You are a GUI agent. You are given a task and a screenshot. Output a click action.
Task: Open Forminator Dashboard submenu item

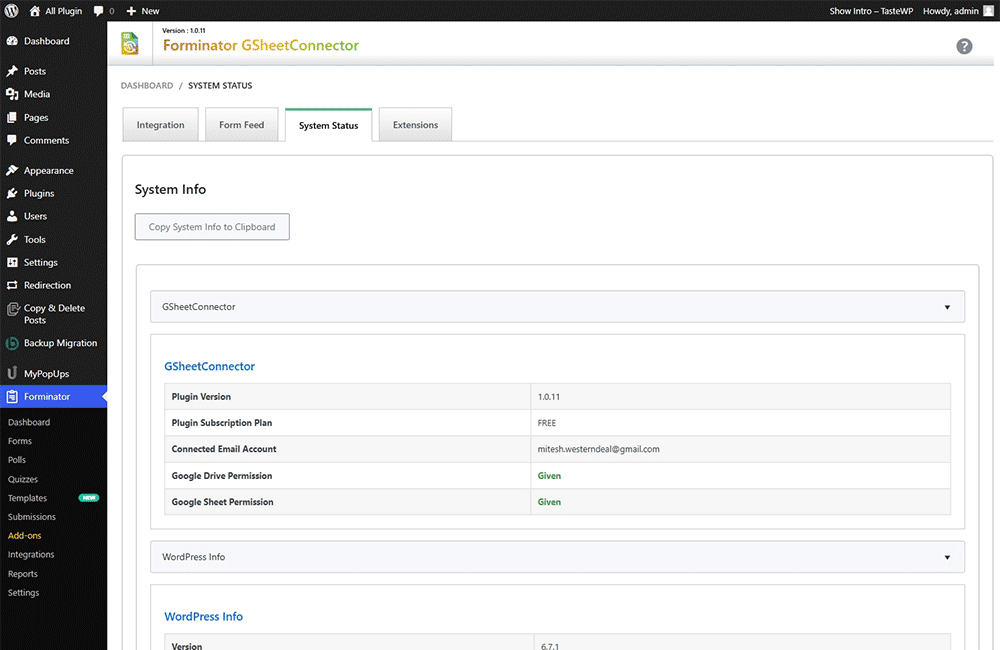click(29, 422)
